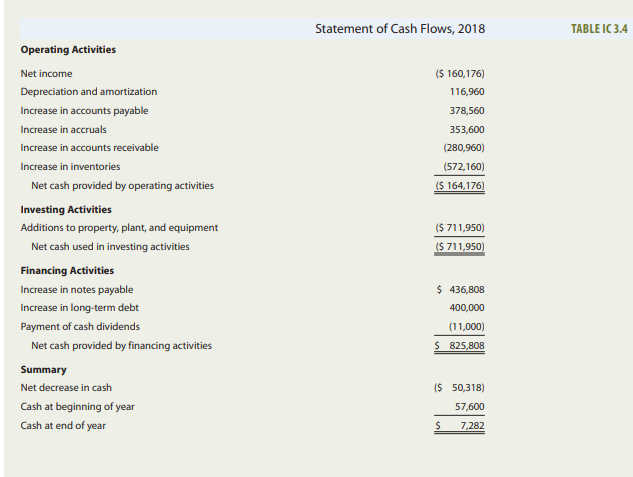Click the Statement of Cash Flows, 2018 title
The height and width of the screenshot is (477, 633).
pos(399,28)
